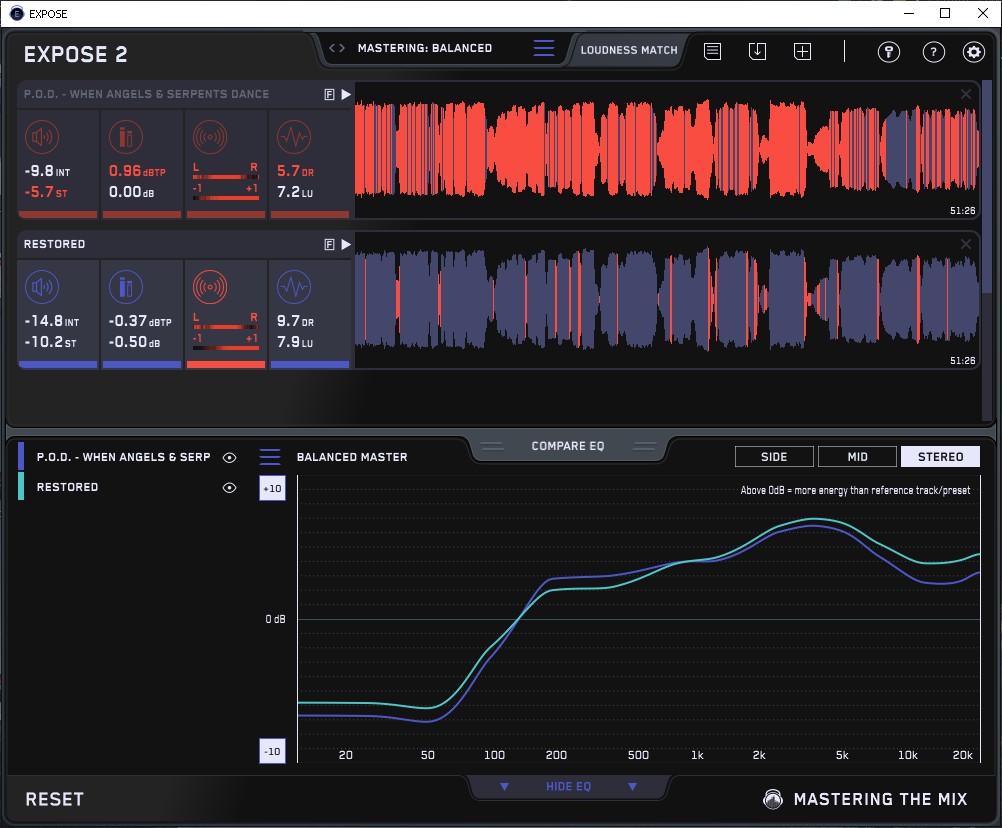Click the export download icon in the top toolbar
The width and height of the screenshot is (1002, 828).
pyautogui.click(x=758, y=51)
